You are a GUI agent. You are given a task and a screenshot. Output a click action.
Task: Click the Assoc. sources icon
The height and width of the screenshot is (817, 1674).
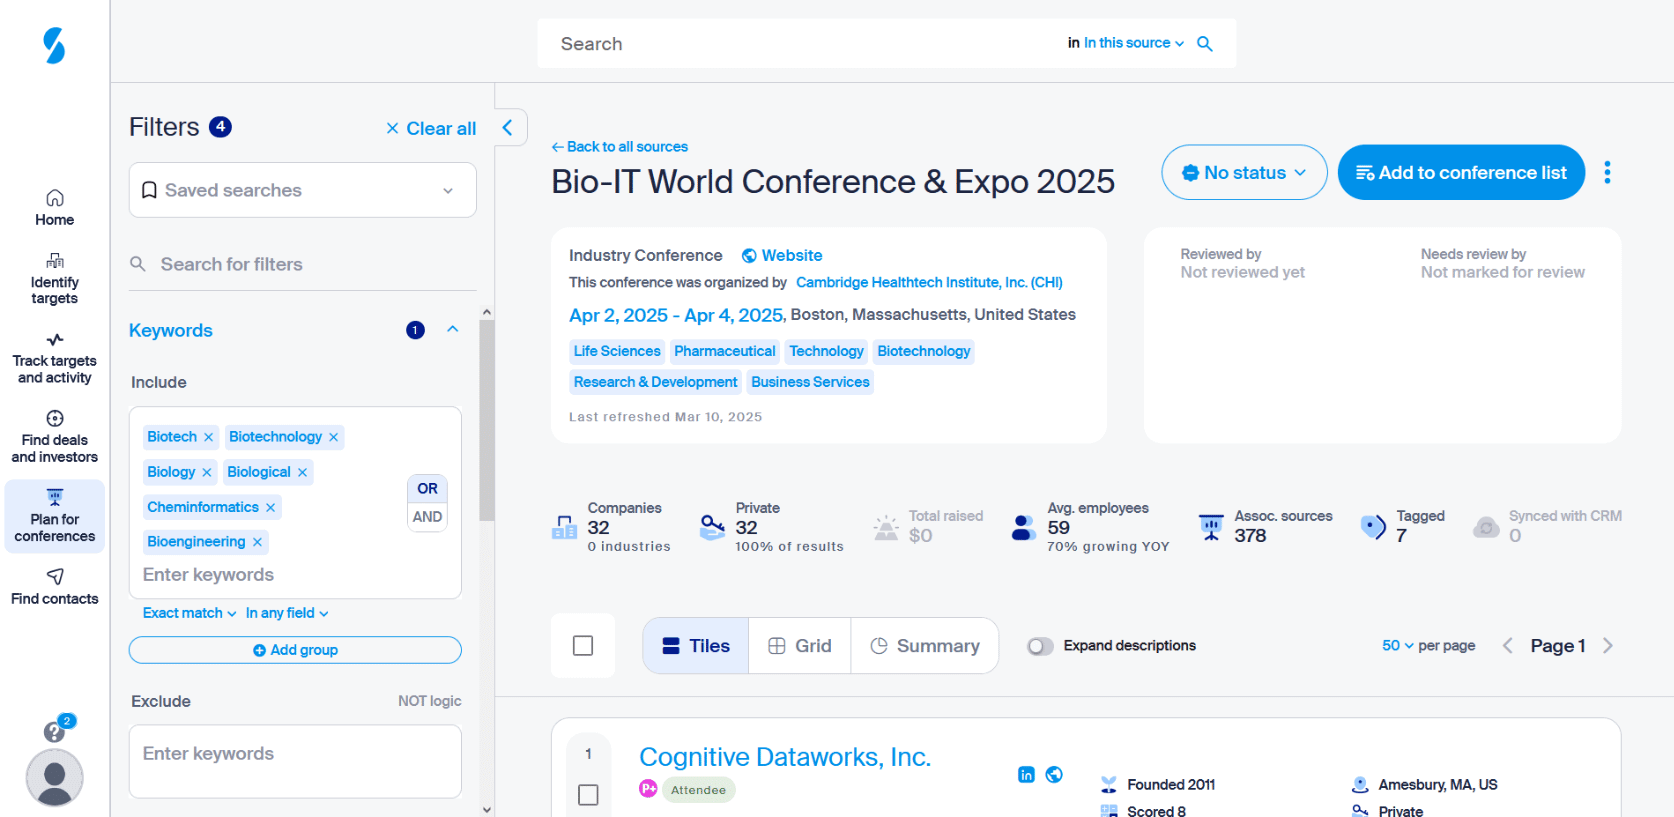click(x=1211, y=527)
